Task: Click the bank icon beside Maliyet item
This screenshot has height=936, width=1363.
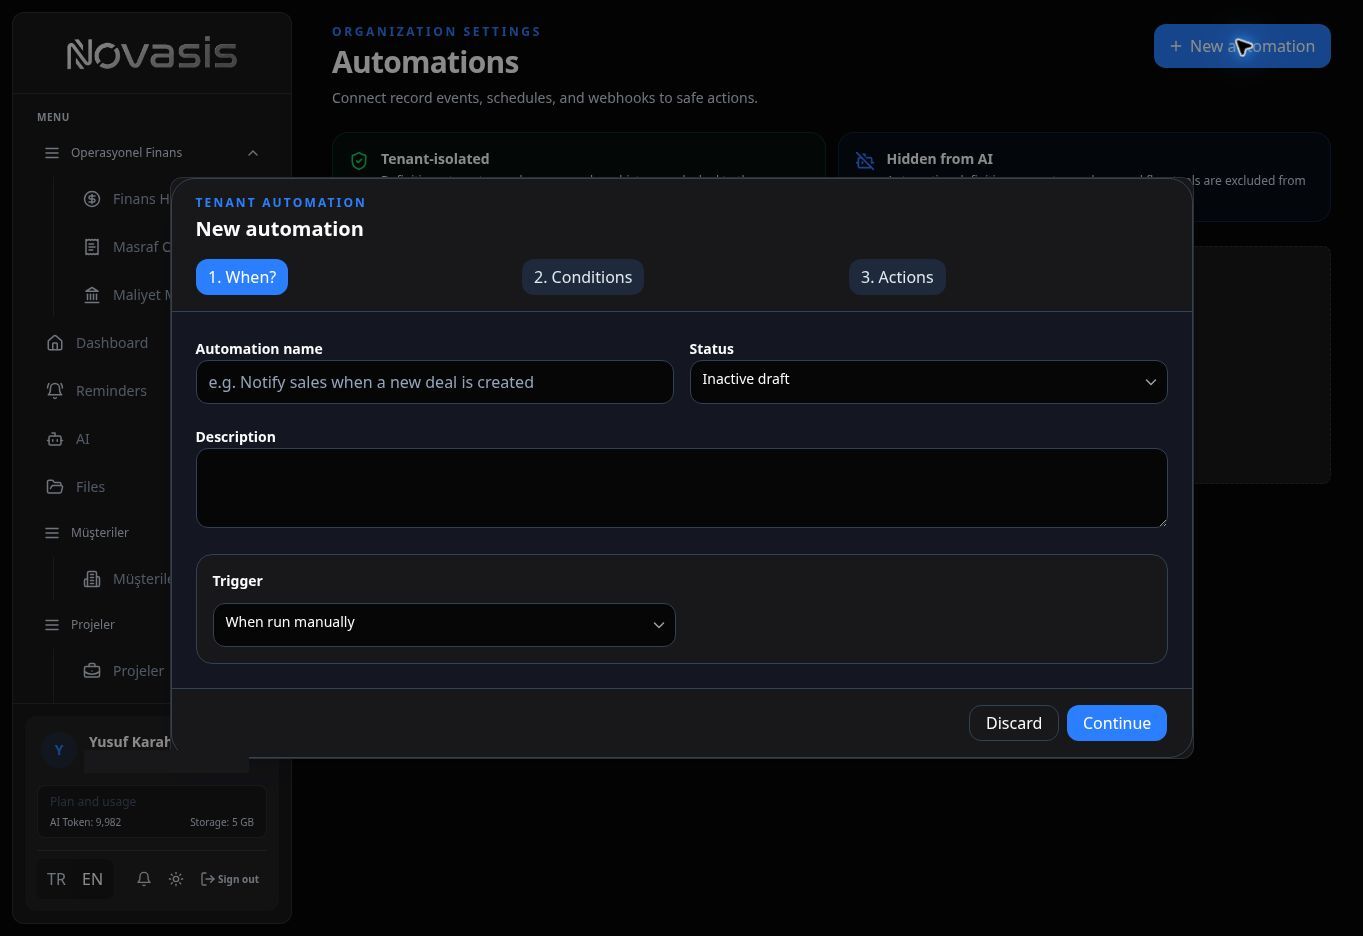Action: click(x=92, y=295)
